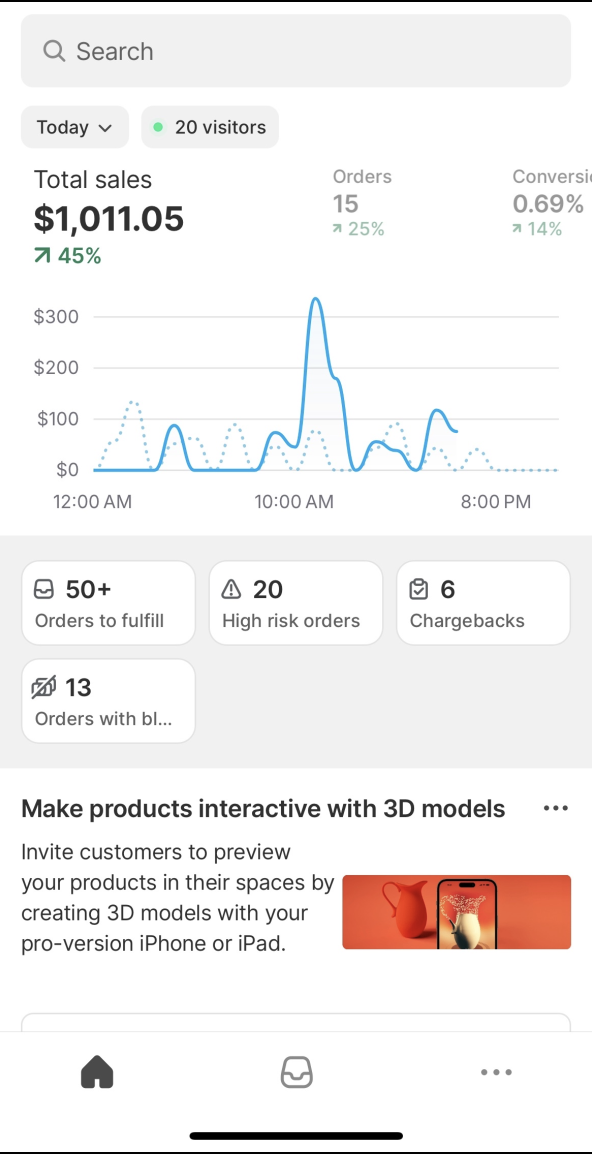
Task: Tap the chargebacks clipboard icon
Action: click(x=418, y=589)
